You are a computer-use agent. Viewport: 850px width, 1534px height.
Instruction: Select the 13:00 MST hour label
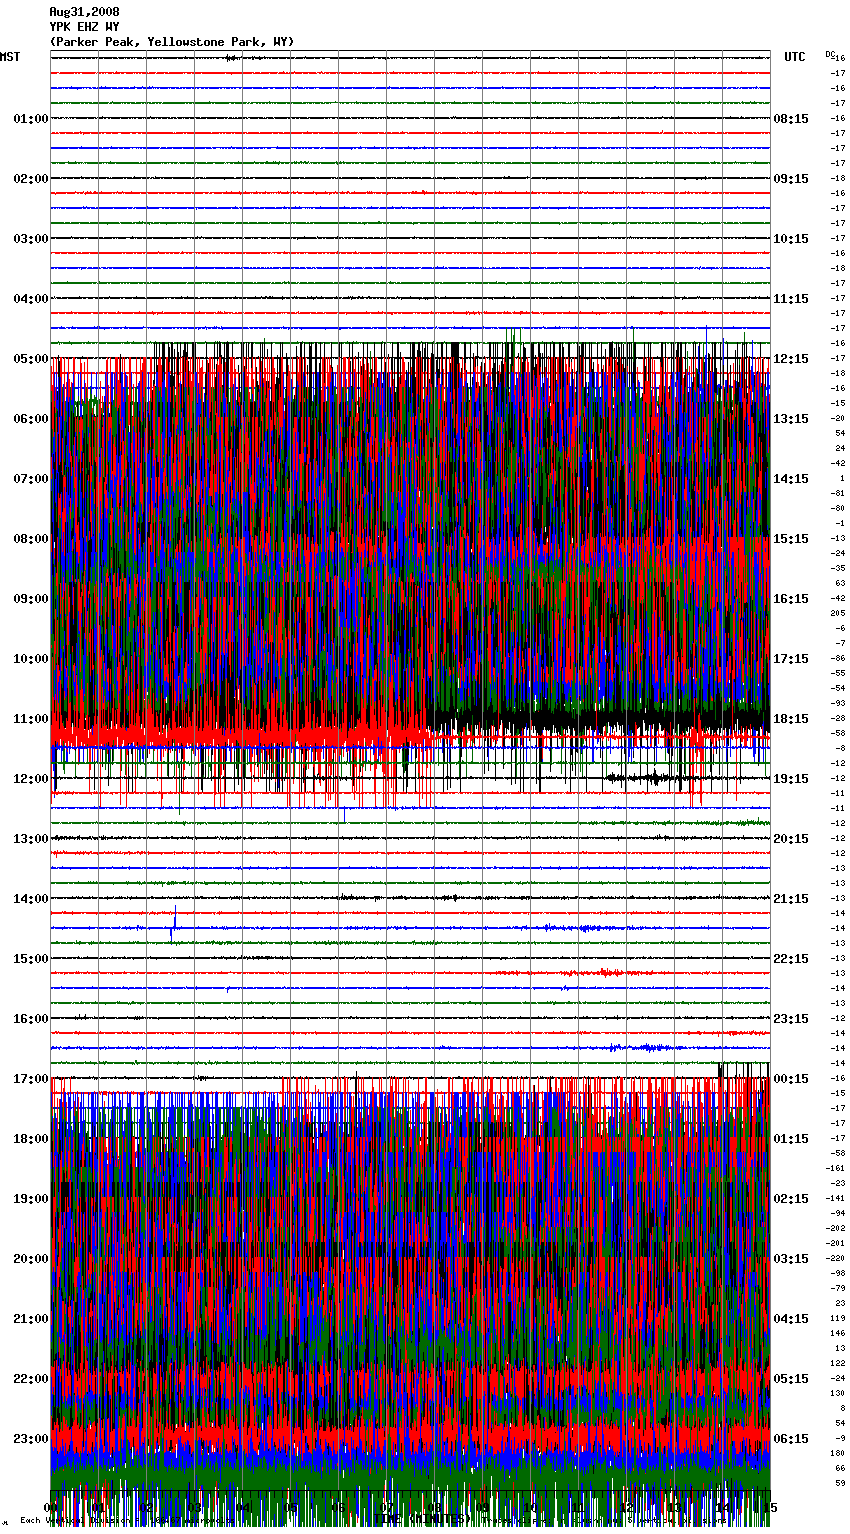(x=30, y=839)
